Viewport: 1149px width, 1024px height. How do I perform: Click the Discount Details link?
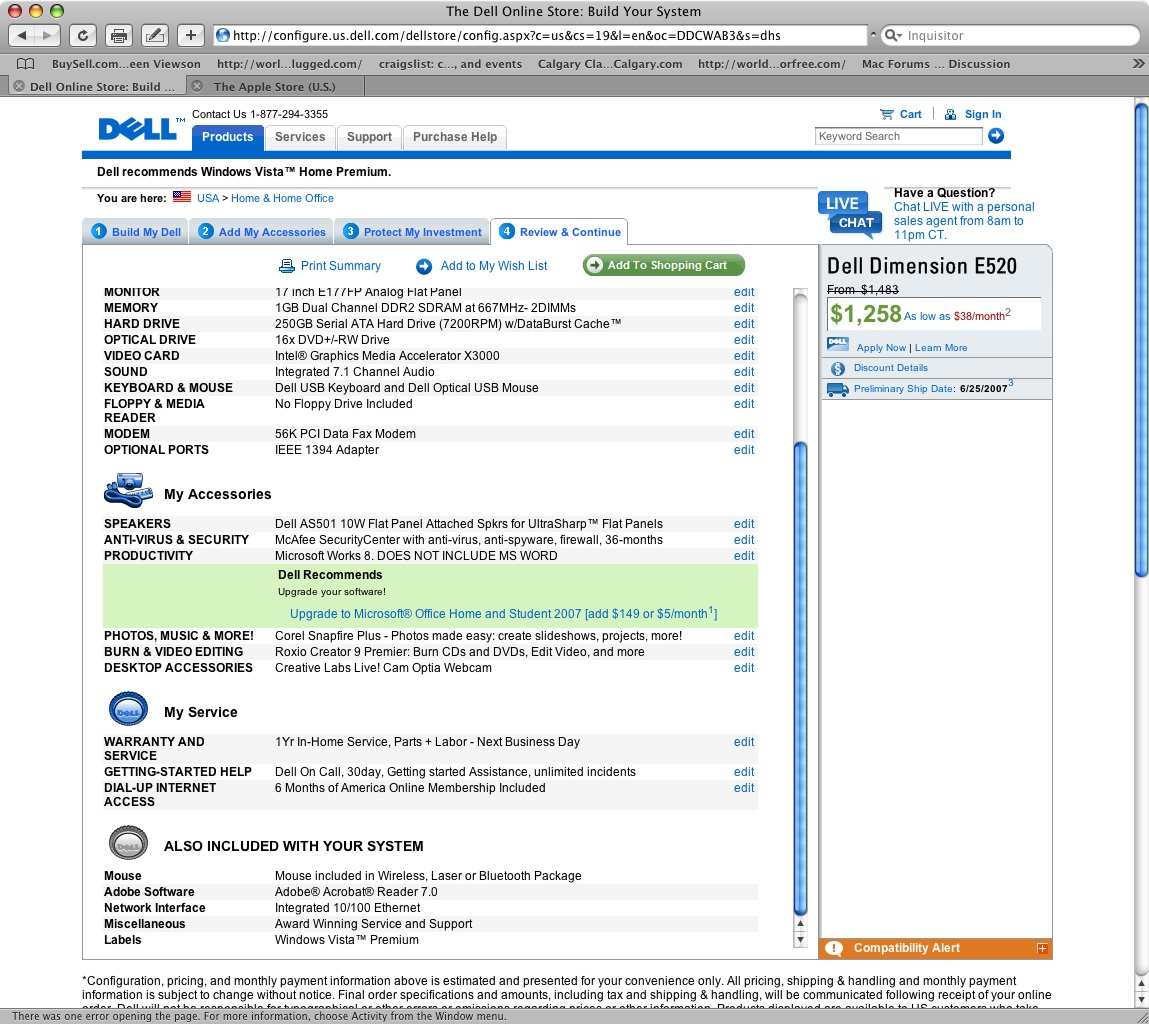[x=890, y=368]
